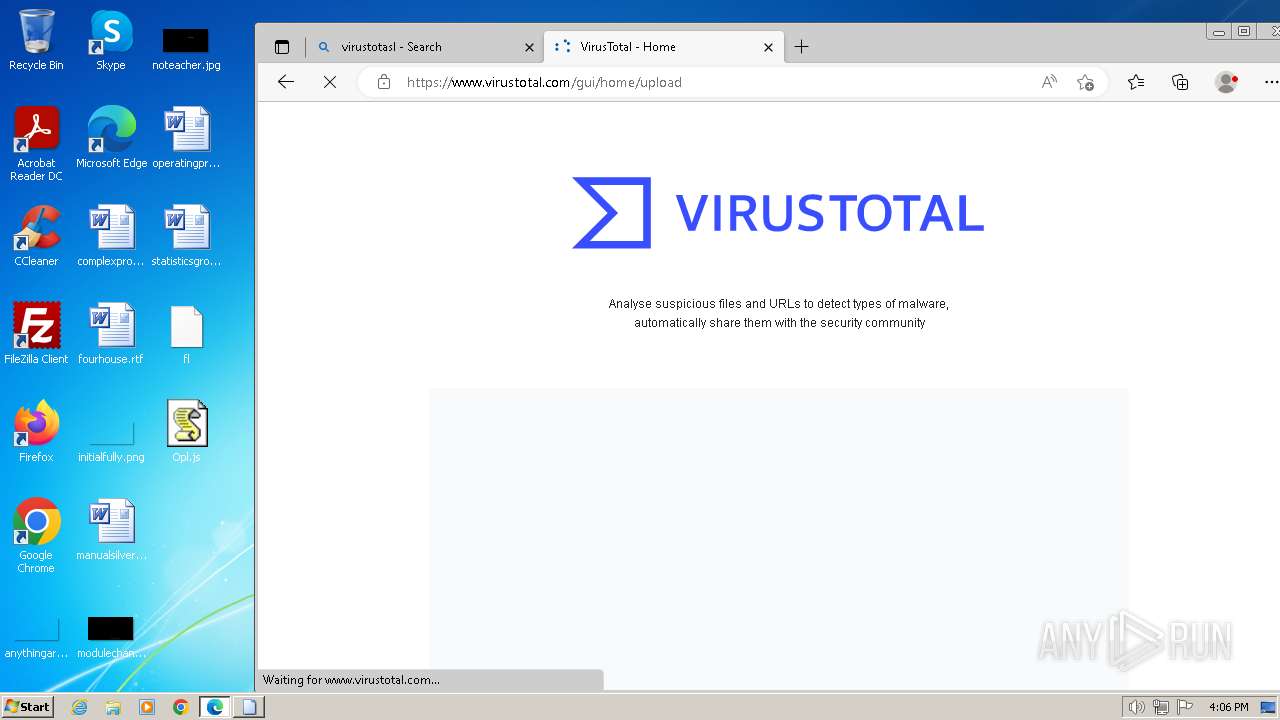
Task: Switch to the 'virustotasl - Search' tab
Action: coord(426,47)
